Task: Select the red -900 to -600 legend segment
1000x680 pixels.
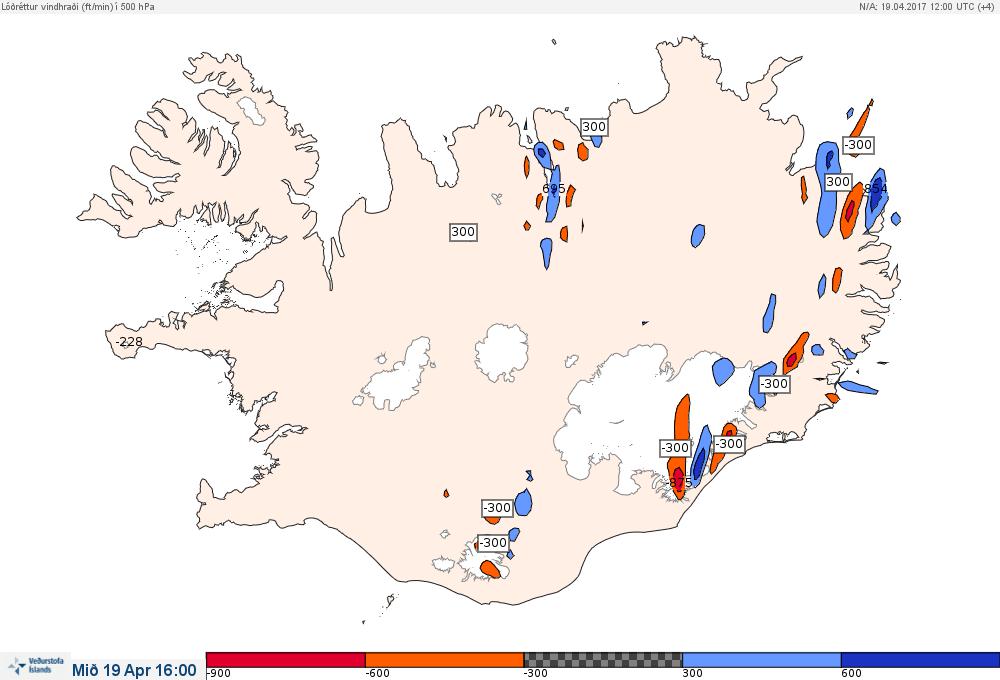Action: pyautogui.click(x=286, y=660)
